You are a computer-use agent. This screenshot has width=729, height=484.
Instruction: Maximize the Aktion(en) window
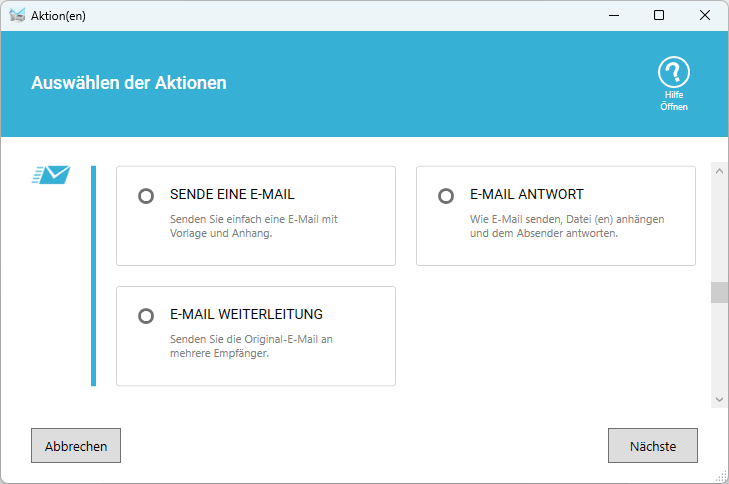click(658, 15)
